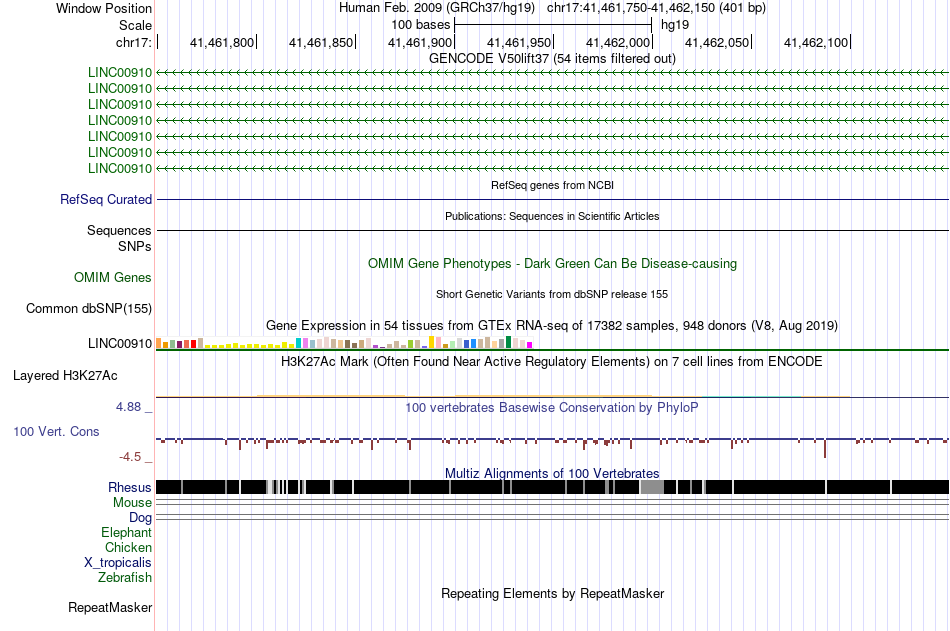Screen dimensions: 950x631
Task: Click LINC00910 label beside GTEx expression bars
Action: (x=120, y=344)
